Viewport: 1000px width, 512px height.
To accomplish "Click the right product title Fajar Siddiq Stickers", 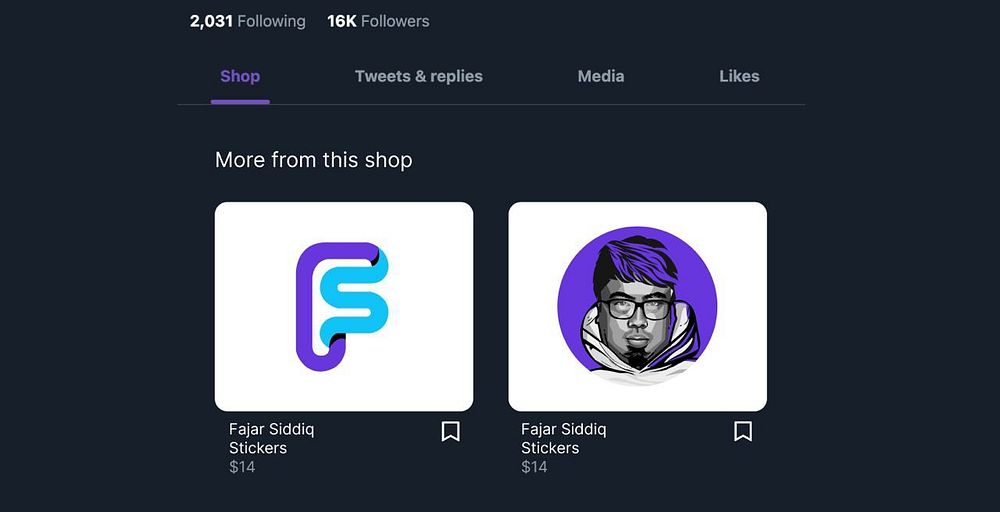I will coord(563,439).
